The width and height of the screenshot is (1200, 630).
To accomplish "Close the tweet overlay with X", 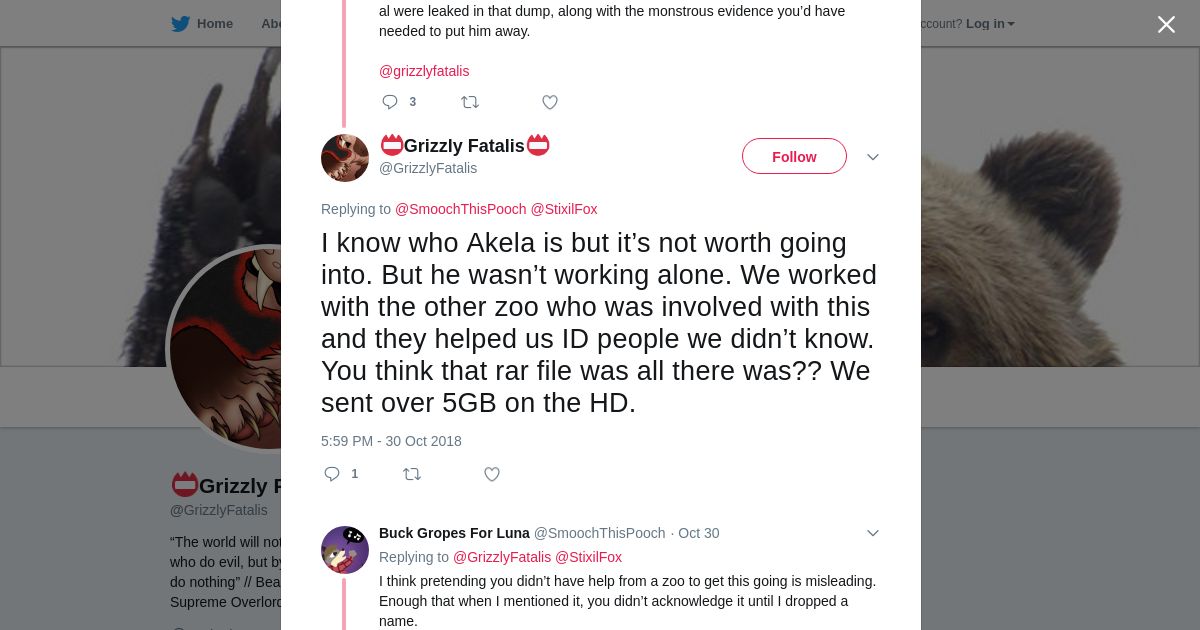I will (x=1166, y=24).
